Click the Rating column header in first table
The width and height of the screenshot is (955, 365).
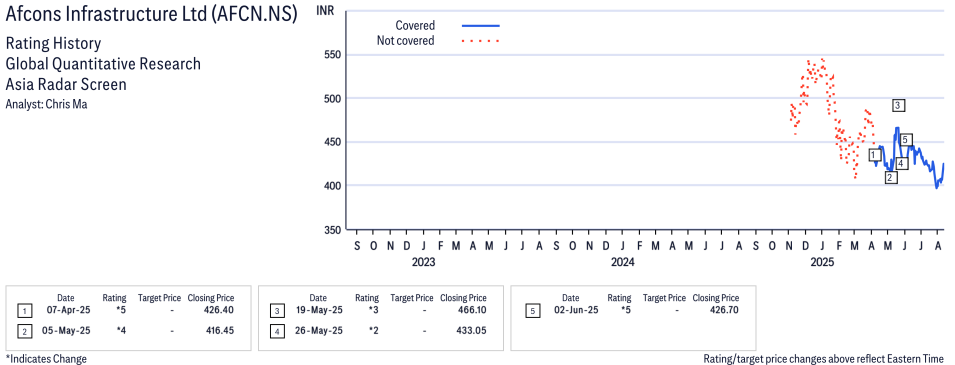pyautogui.click(x=114, y=298)
